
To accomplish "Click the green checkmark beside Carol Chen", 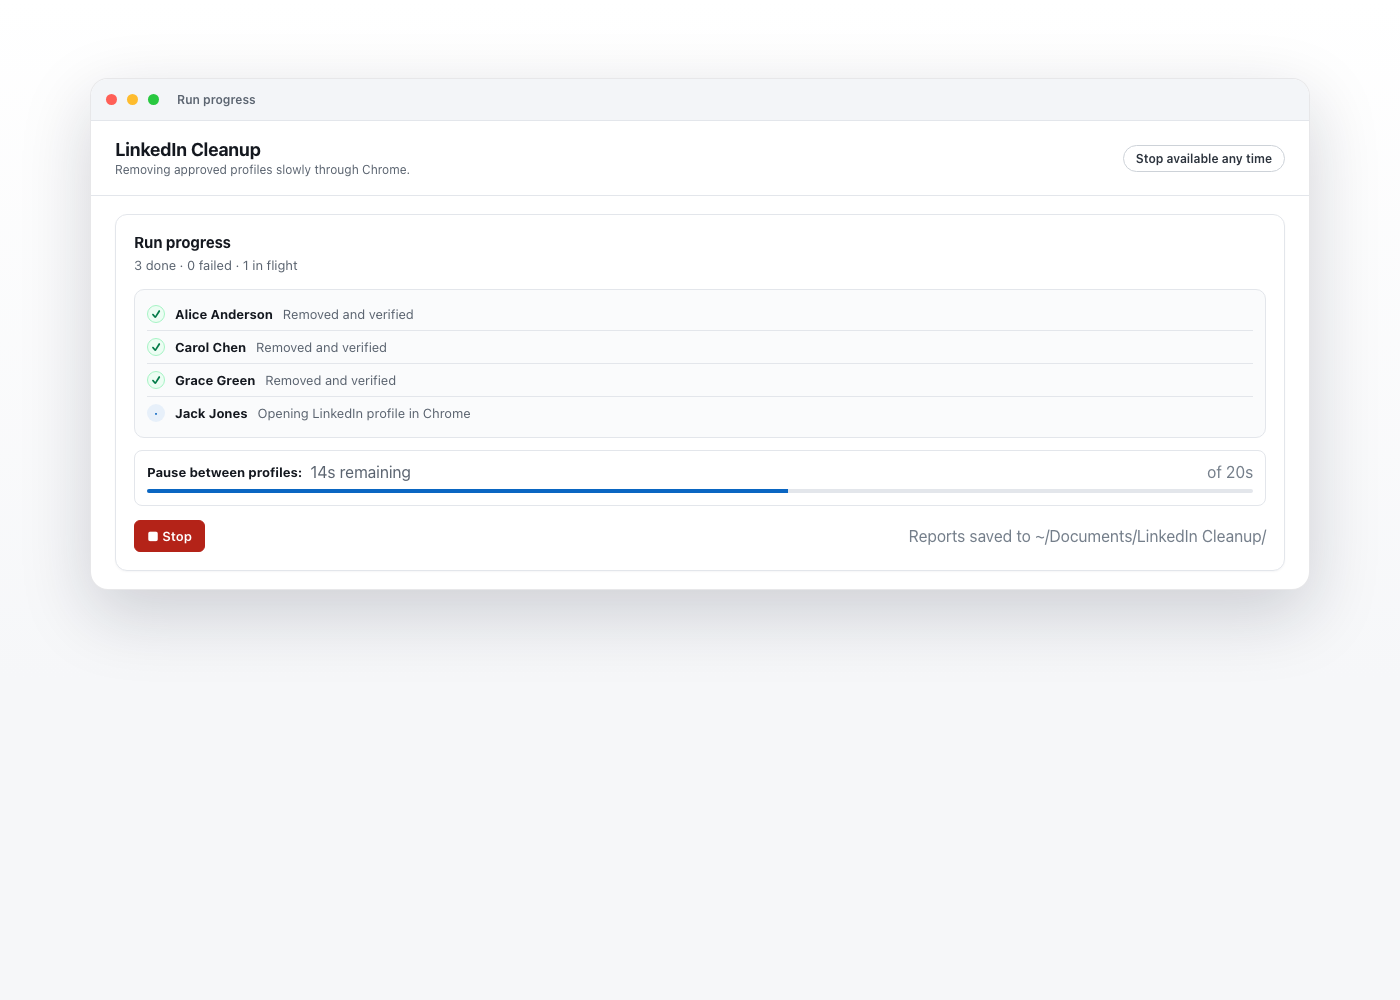I will pyautogui.click(x=156, y=347).
